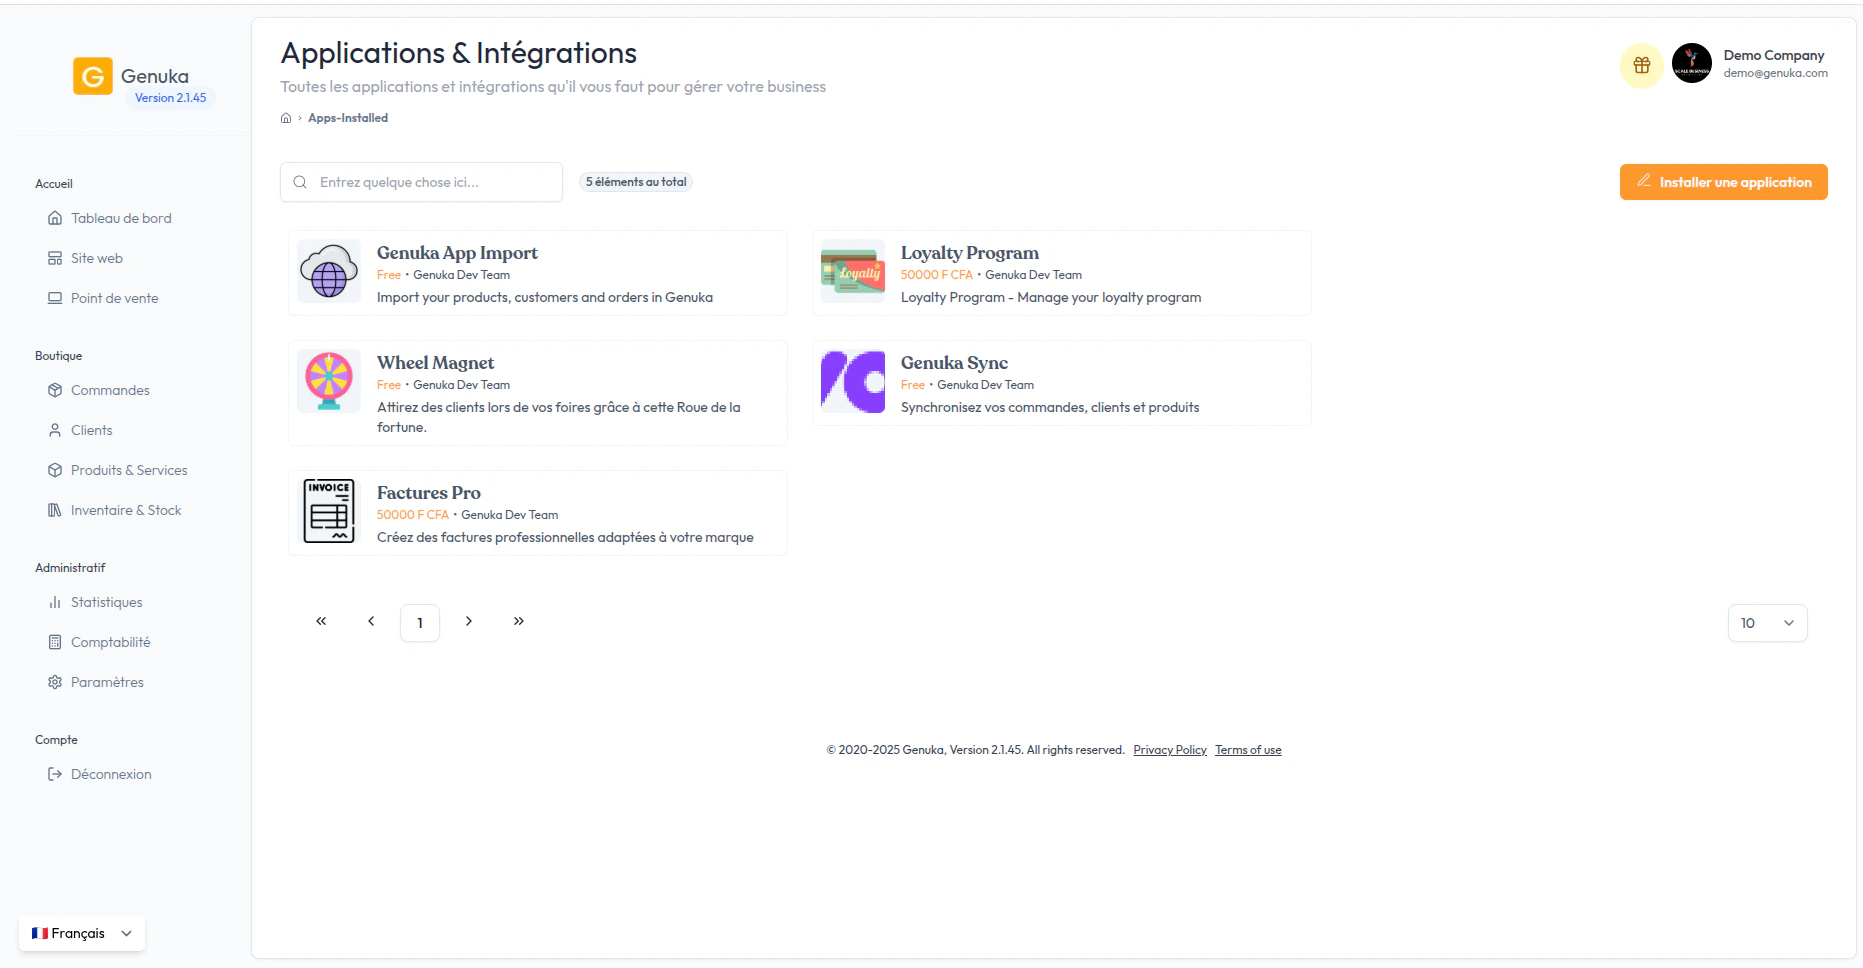Open Produits & Services menu item

pos(129,470)
